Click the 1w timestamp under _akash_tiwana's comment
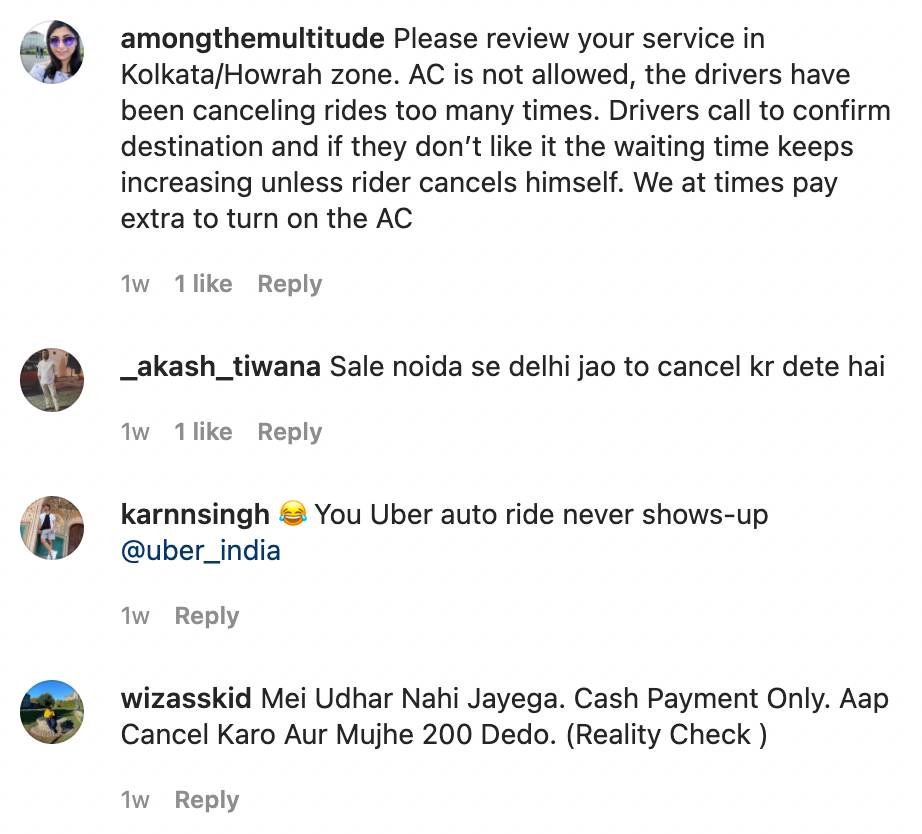Screen dimensions: 922x834 [x=135, y=432]
